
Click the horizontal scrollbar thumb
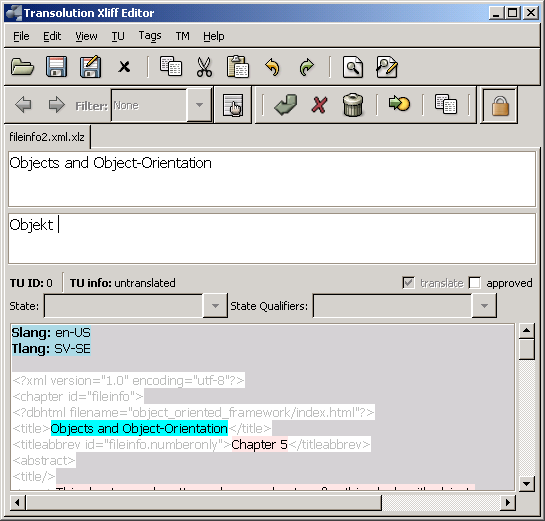[204, 503]
